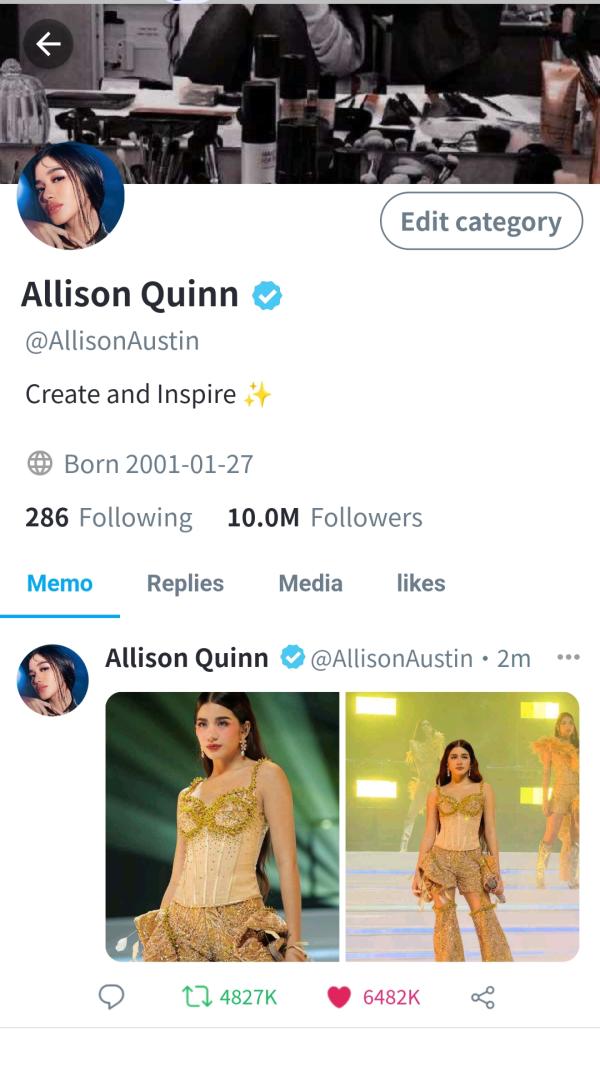600x1076 pixels.
Task: Toggle the red heart like icon
Action: (x=339, y=997)
